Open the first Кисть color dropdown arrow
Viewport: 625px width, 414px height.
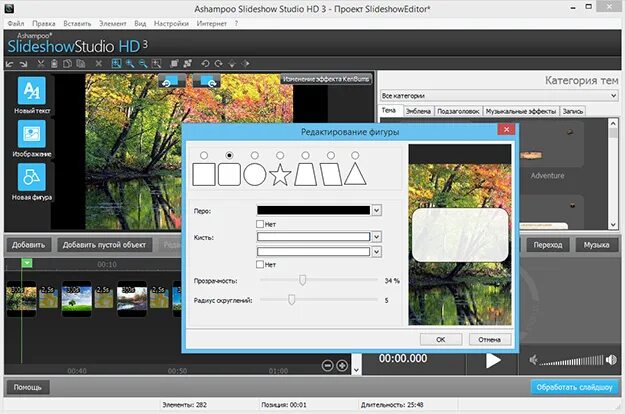click(x=377, y=237)
